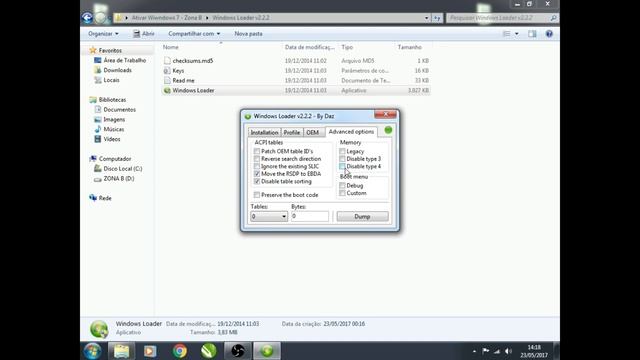
Task: Open the Windows Start button
Action: click(93, 351)
